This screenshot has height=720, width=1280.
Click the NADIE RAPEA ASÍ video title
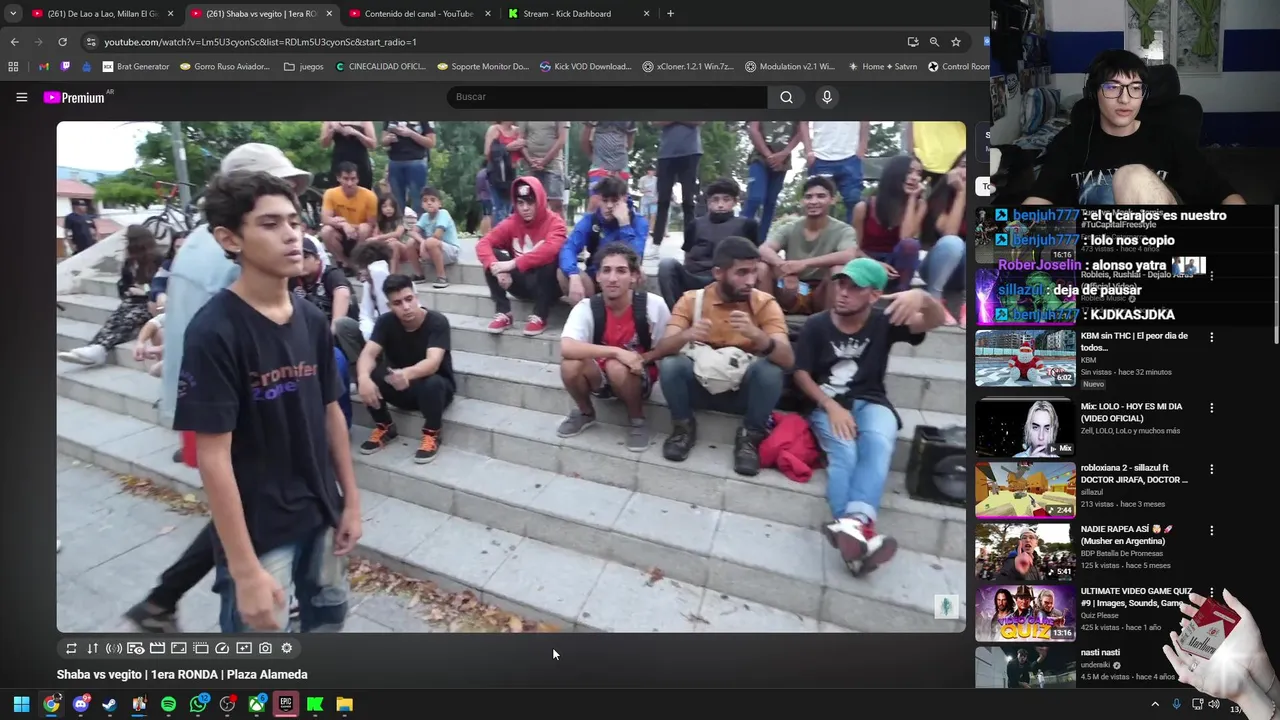1126,535
